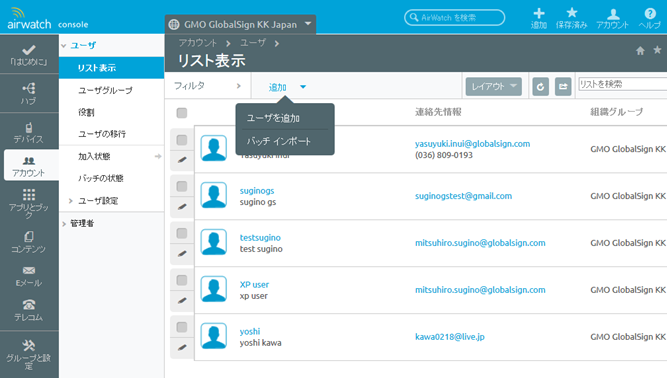
Task: Focus the AirWatch を検索 search box
Action: pyautogui.click(x=454, y=17)
